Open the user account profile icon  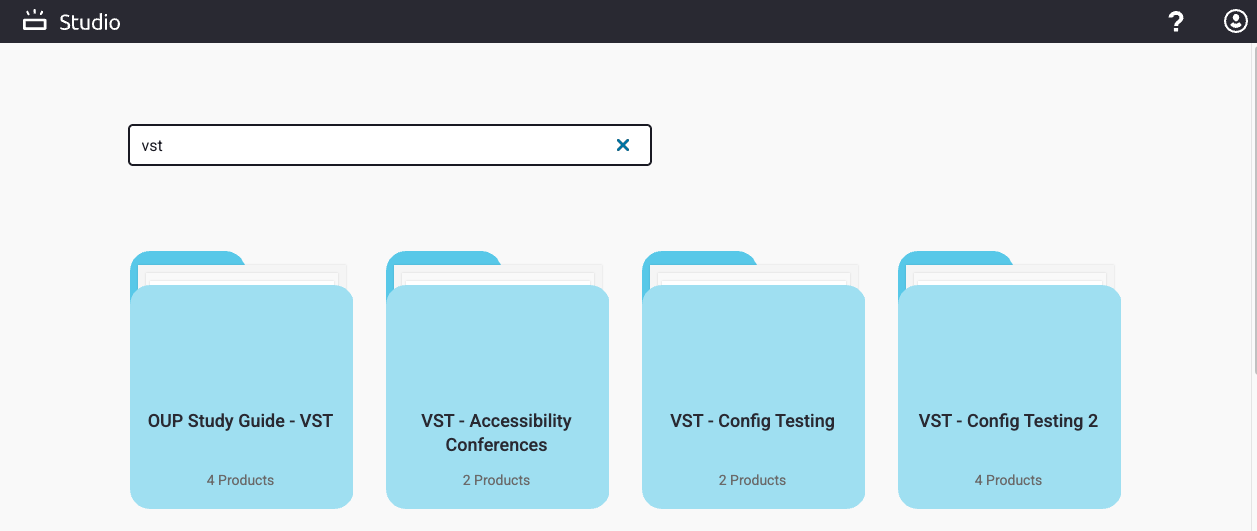[x=1235, y=21]
